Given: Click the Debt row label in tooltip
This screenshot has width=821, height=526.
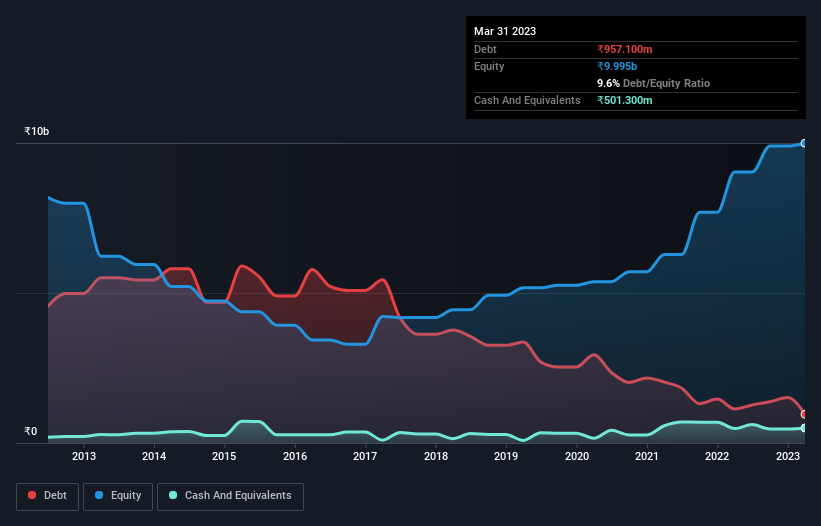Looking at the screenshot, I should click(x=485, y=49).
